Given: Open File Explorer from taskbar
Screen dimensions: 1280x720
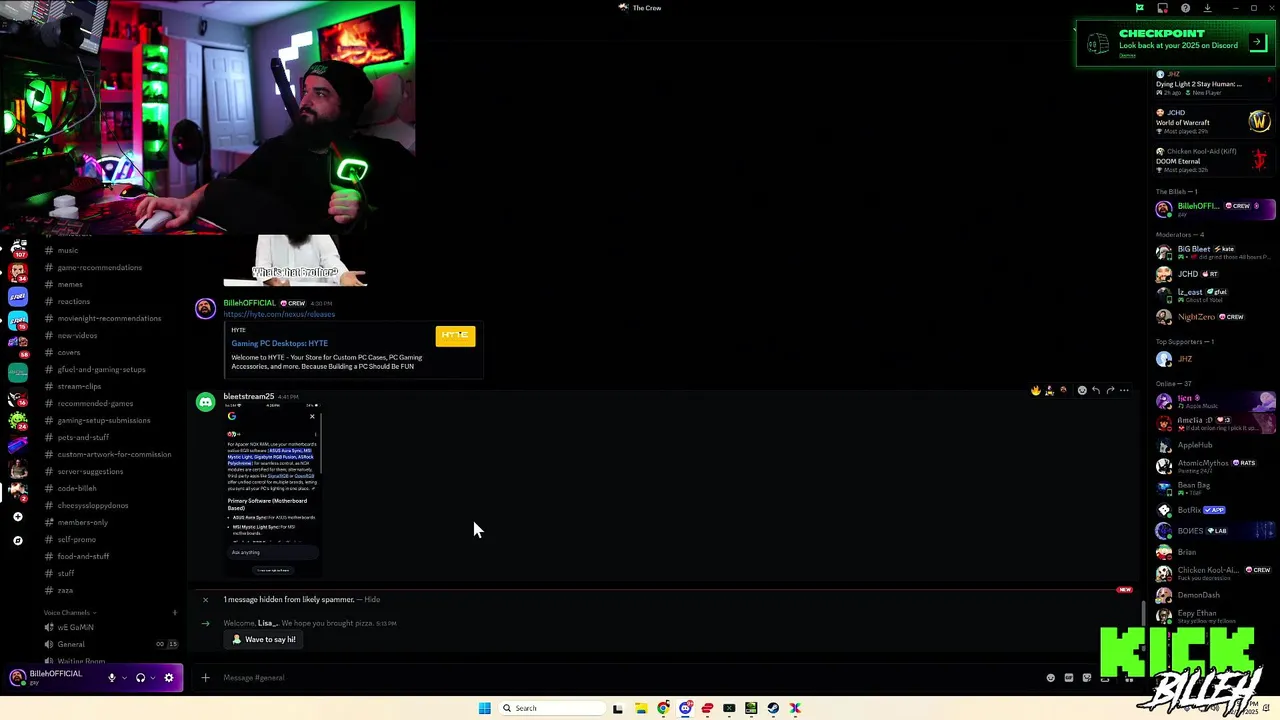Looking at the screenshot, I should pyautogui.click(x=641, y=708).
